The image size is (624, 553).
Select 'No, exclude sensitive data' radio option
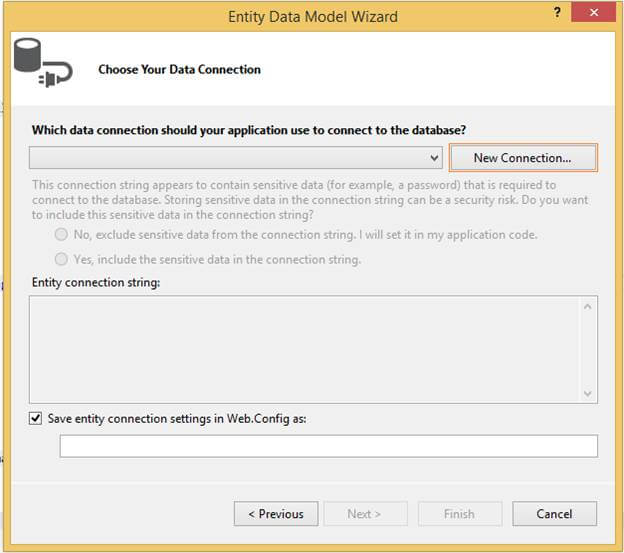(62, 235)
